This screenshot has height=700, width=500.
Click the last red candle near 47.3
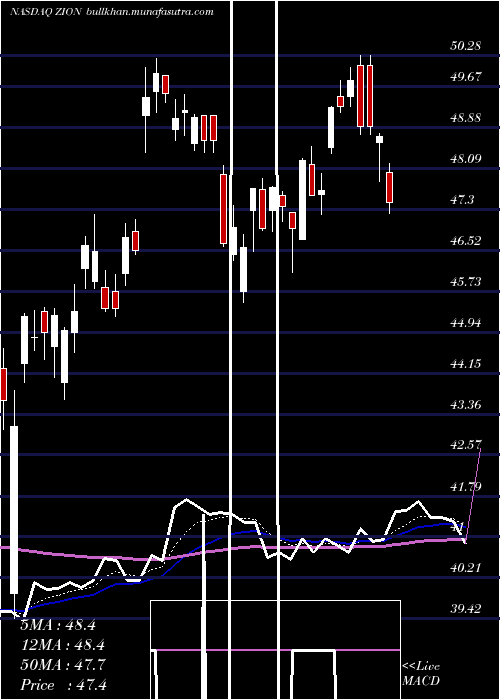[x=390, y=188]
